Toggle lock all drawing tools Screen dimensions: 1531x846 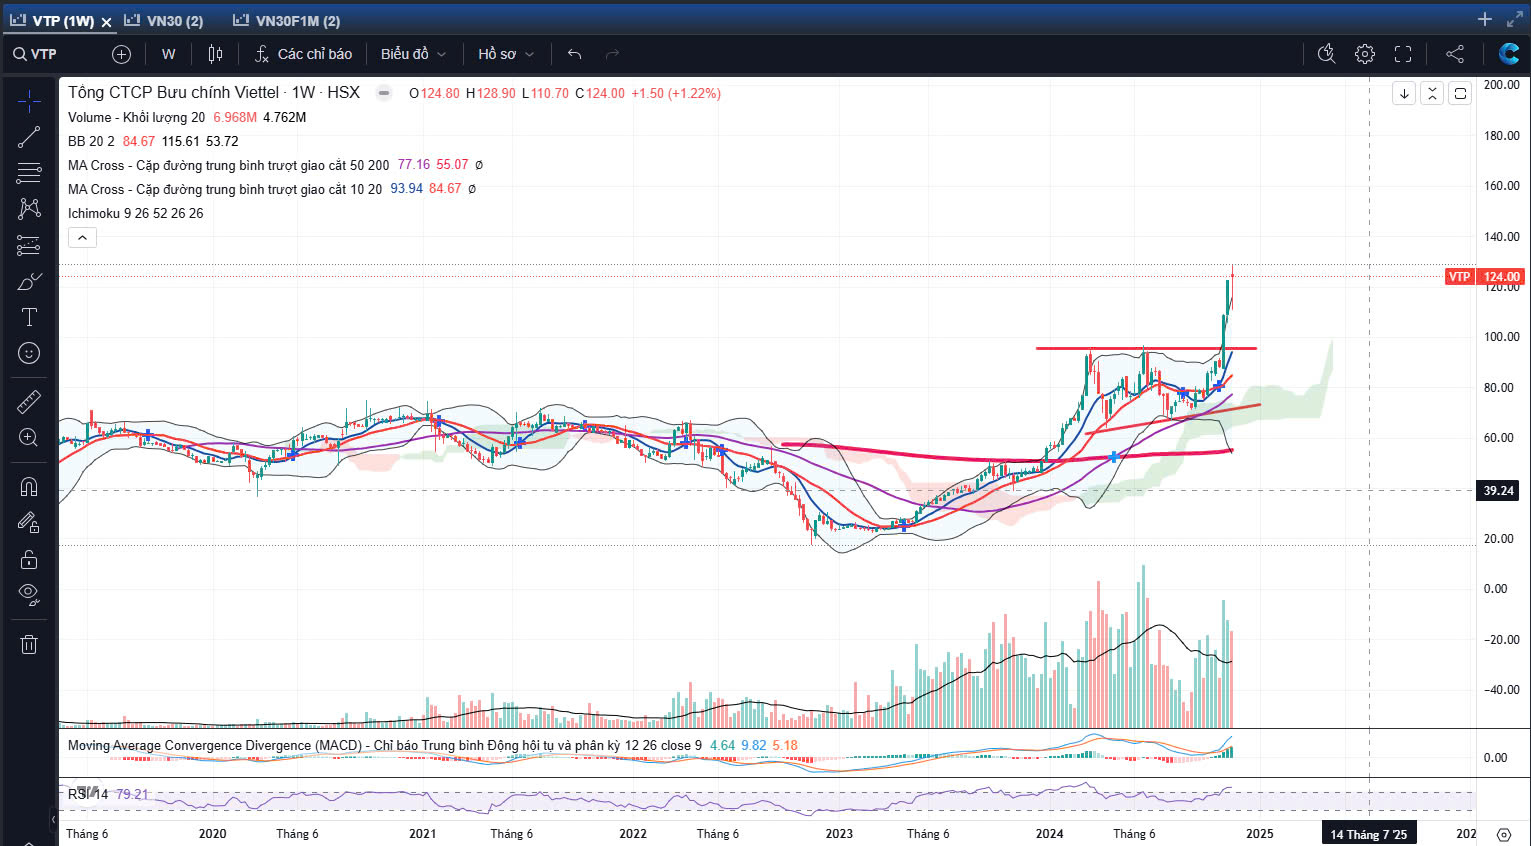(29, 559)
